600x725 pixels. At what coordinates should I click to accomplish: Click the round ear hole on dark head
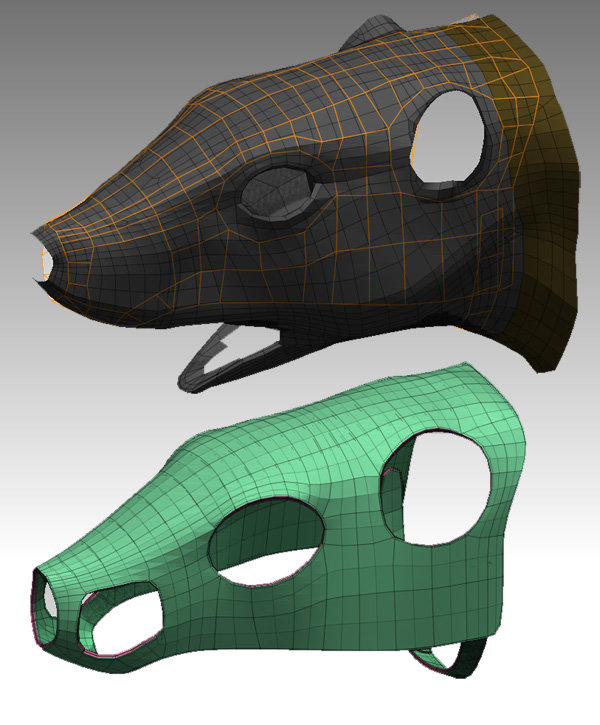click(x=447, y=136)
